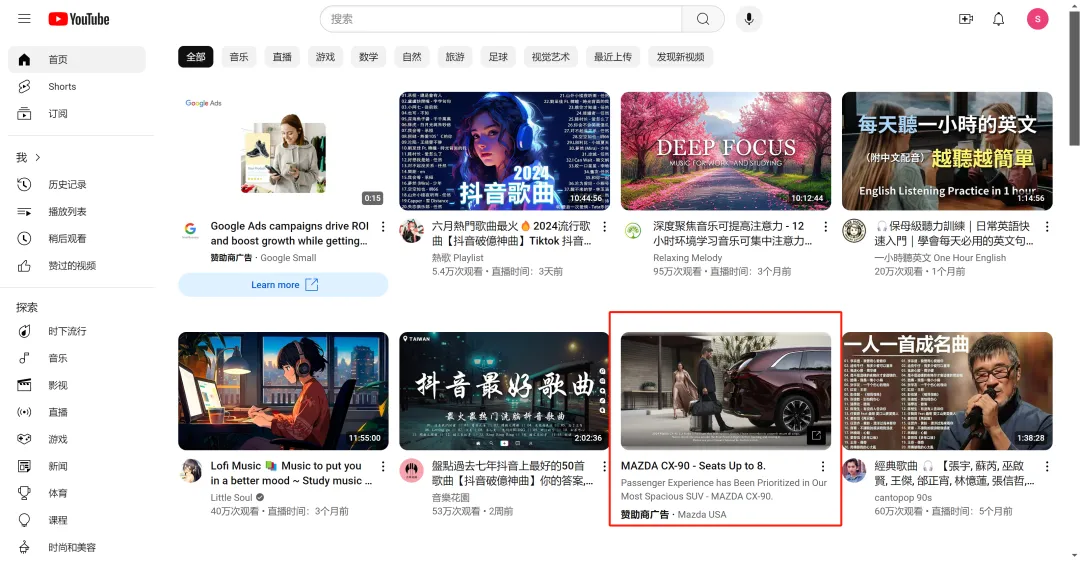Viewport: 1080px width, 561px height.
Task: Open 订阅 subscriptions in the sidebar
Action: pos(58,114)
